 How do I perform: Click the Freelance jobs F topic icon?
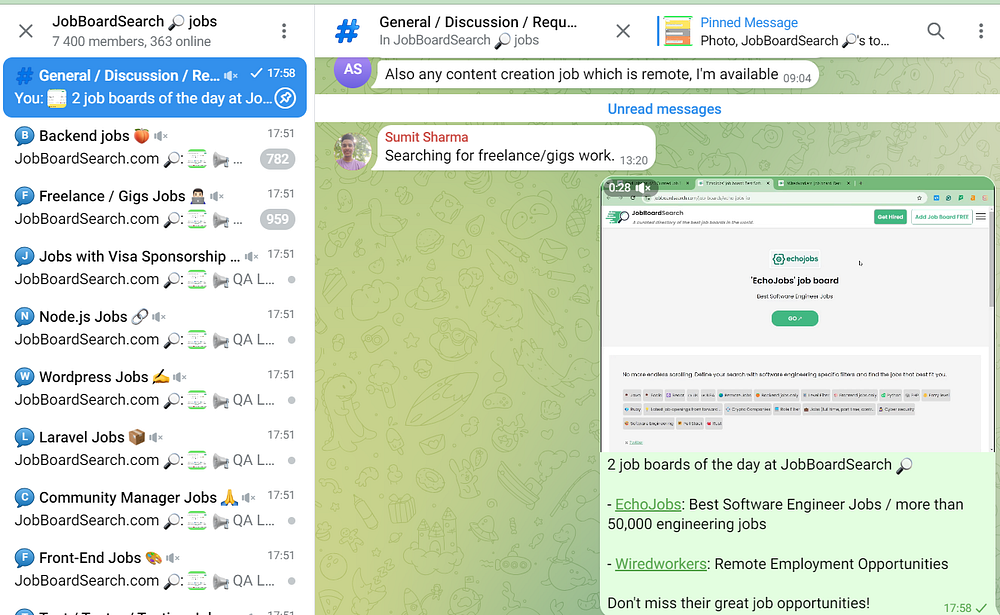point(24,196)
